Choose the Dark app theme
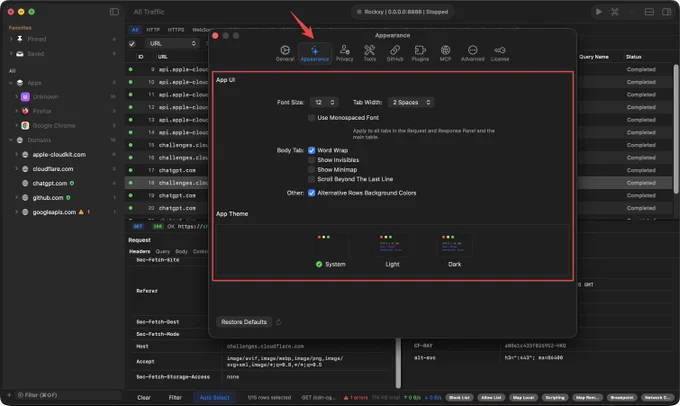Image resolution: width=680 pixels, height=406 pixels. [x=454, y=251]
